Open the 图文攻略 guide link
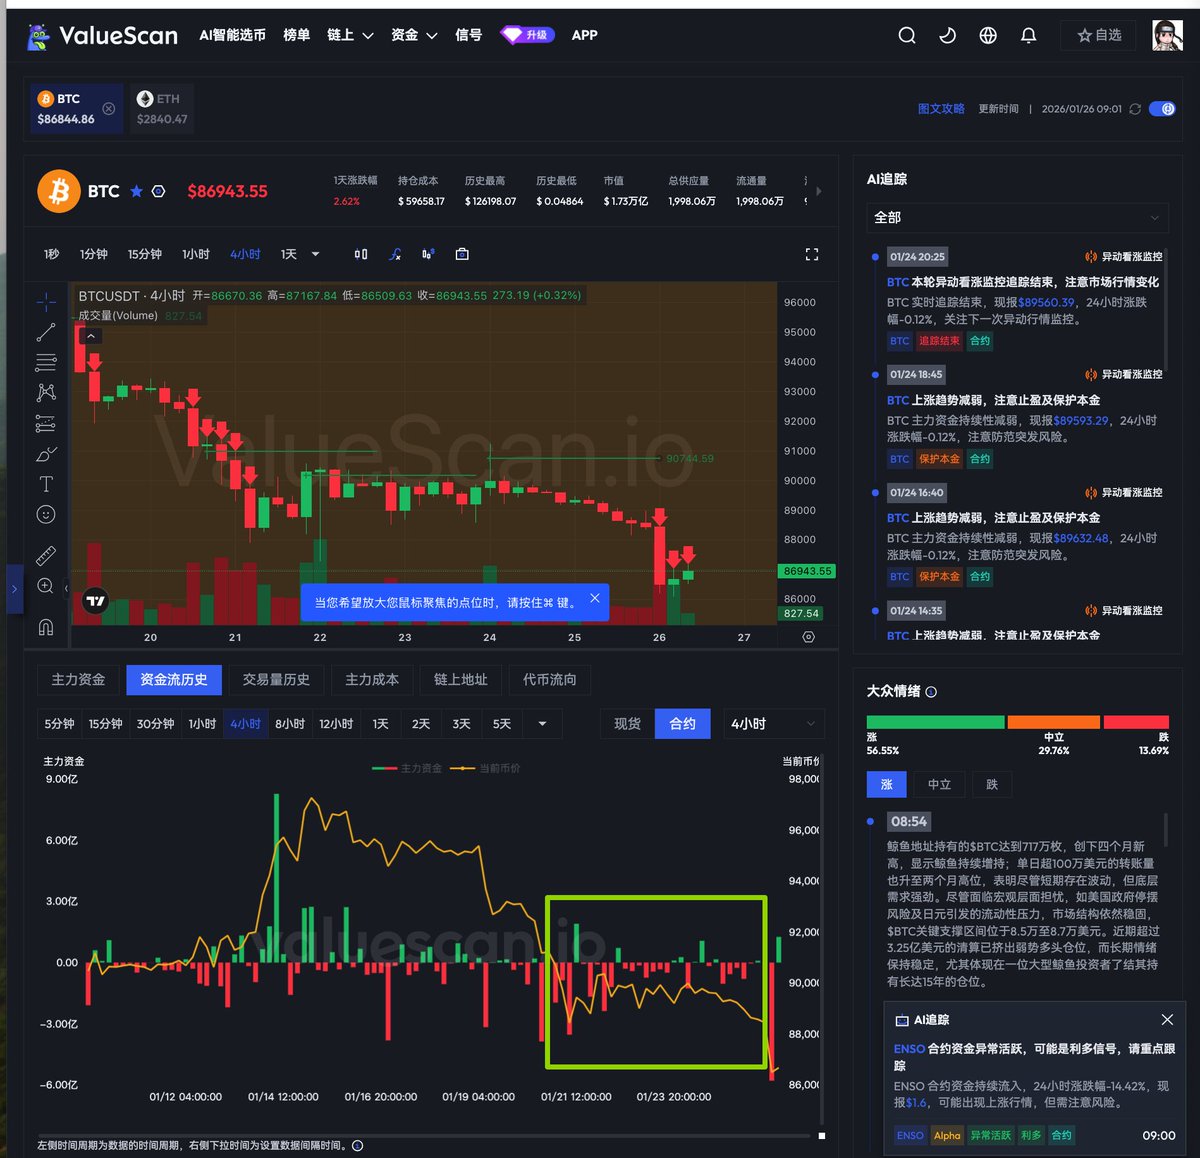The height and width of the screenshot is (1158, 1200). coord(941,109)
